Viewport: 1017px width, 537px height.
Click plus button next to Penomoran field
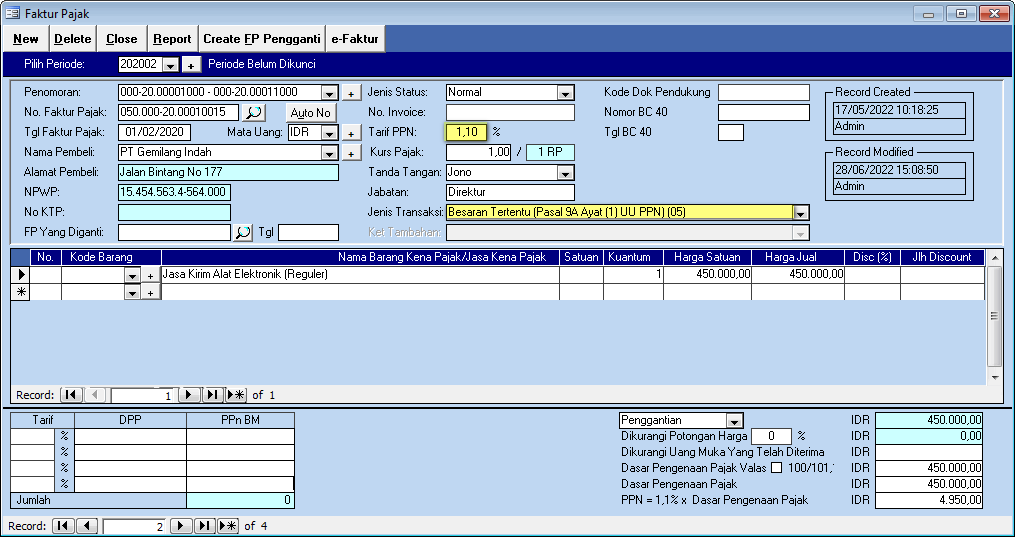[x=351, y=93]
